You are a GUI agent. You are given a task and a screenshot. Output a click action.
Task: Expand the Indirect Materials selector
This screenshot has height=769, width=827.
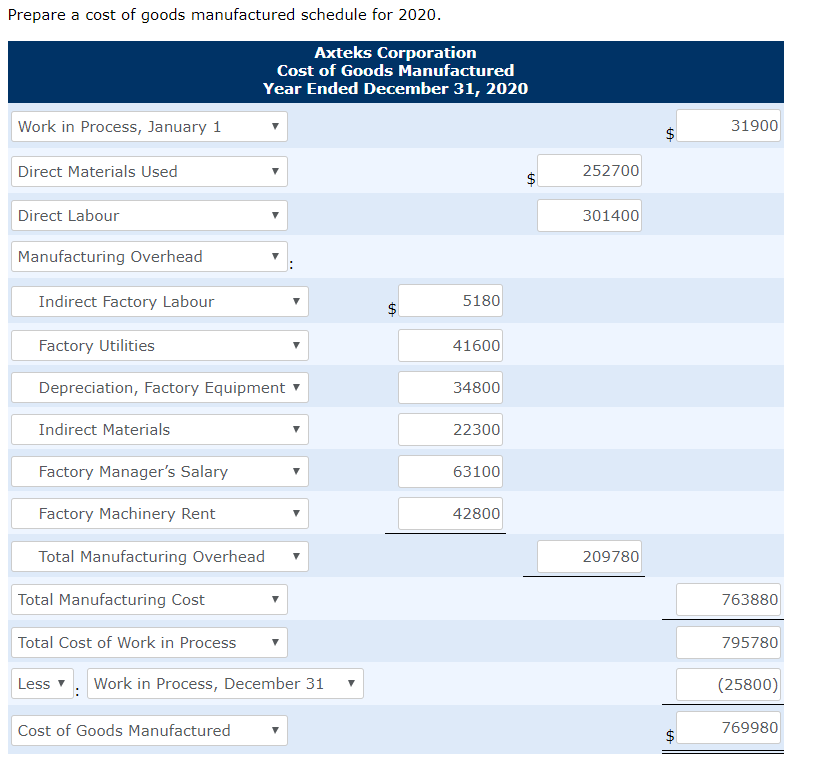[158, 429]
